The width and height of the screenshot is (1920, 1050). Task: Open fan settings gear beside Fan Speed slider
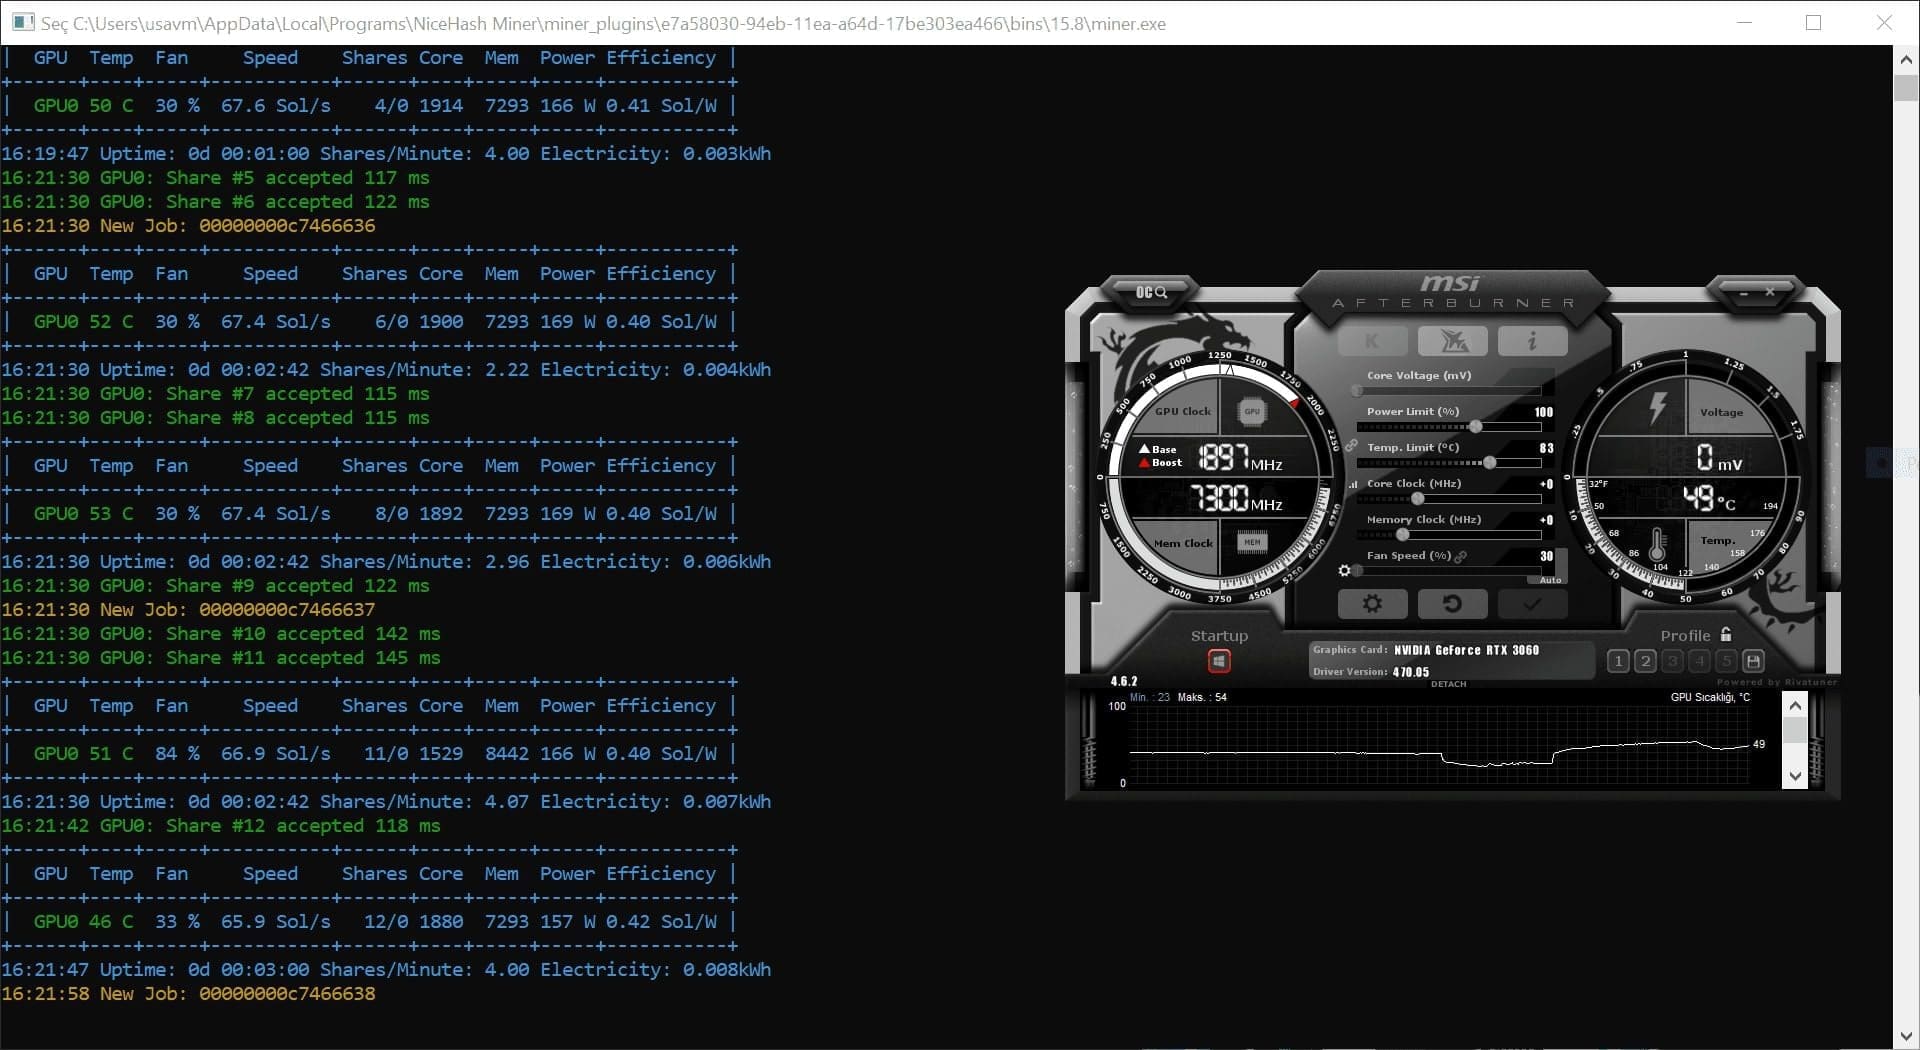click(1345, 571)
